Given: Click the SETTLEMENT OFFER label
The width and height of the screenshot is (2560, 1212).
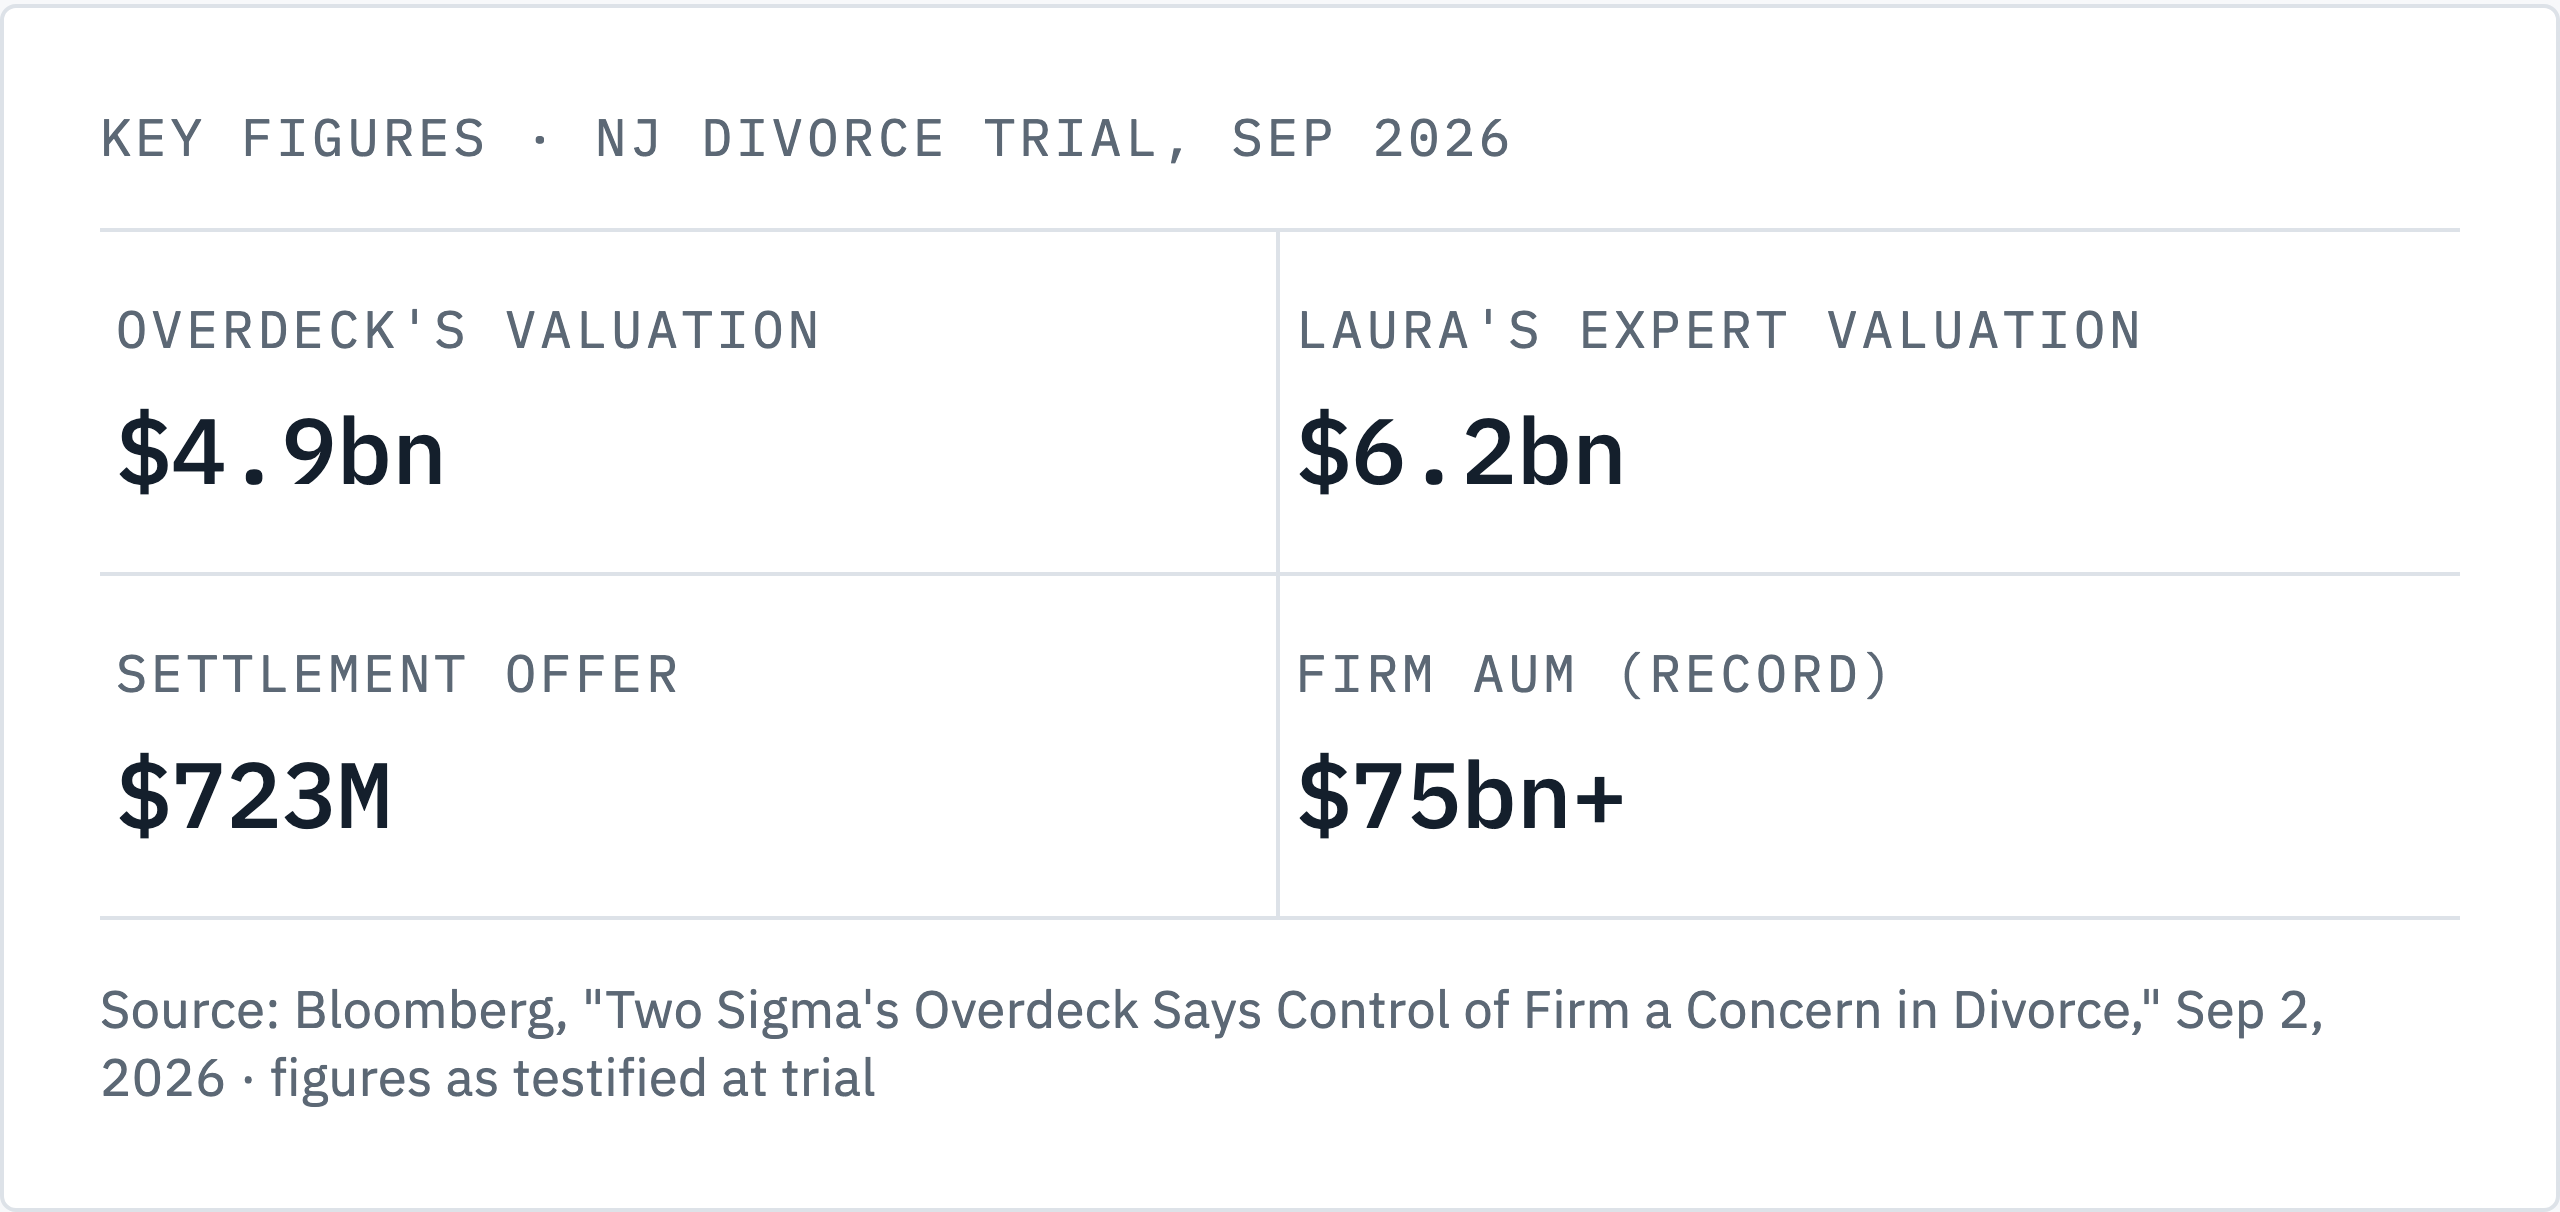Looking at the screenshot, I should pyautogui.click(x=398, y=675).
